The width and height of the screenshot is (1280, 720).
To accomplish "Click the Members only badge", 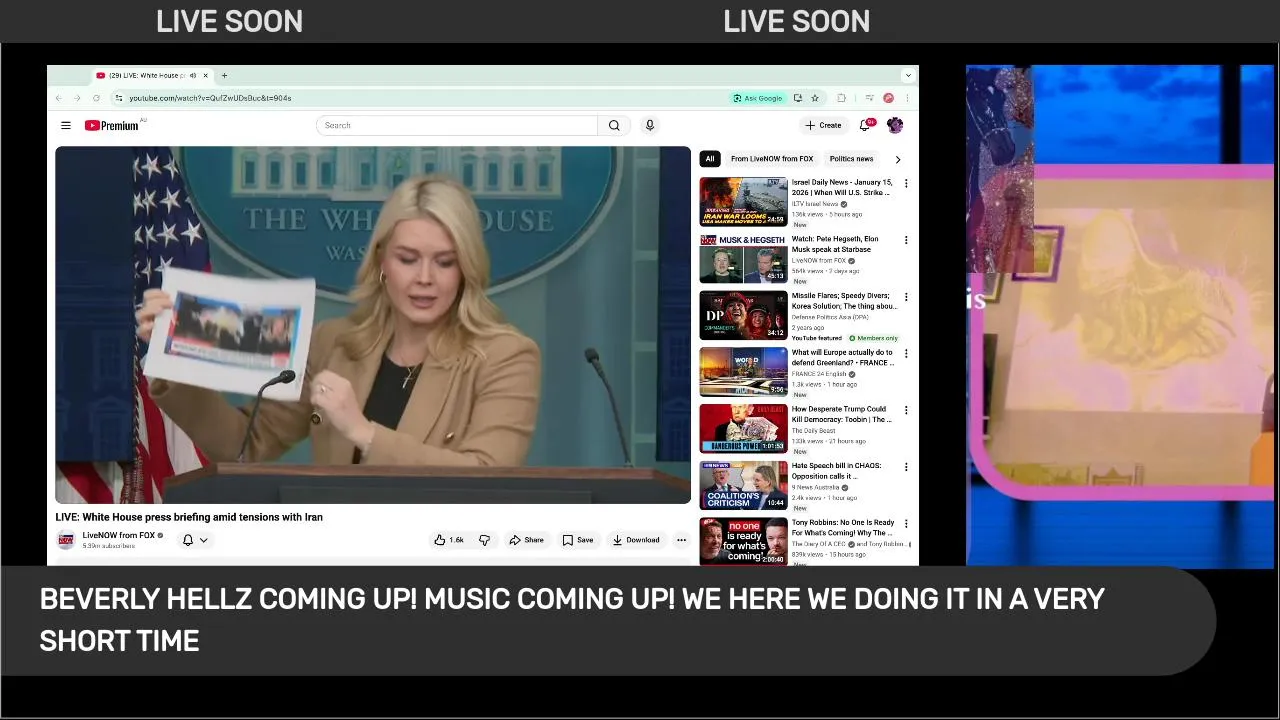I will (873, 338).
